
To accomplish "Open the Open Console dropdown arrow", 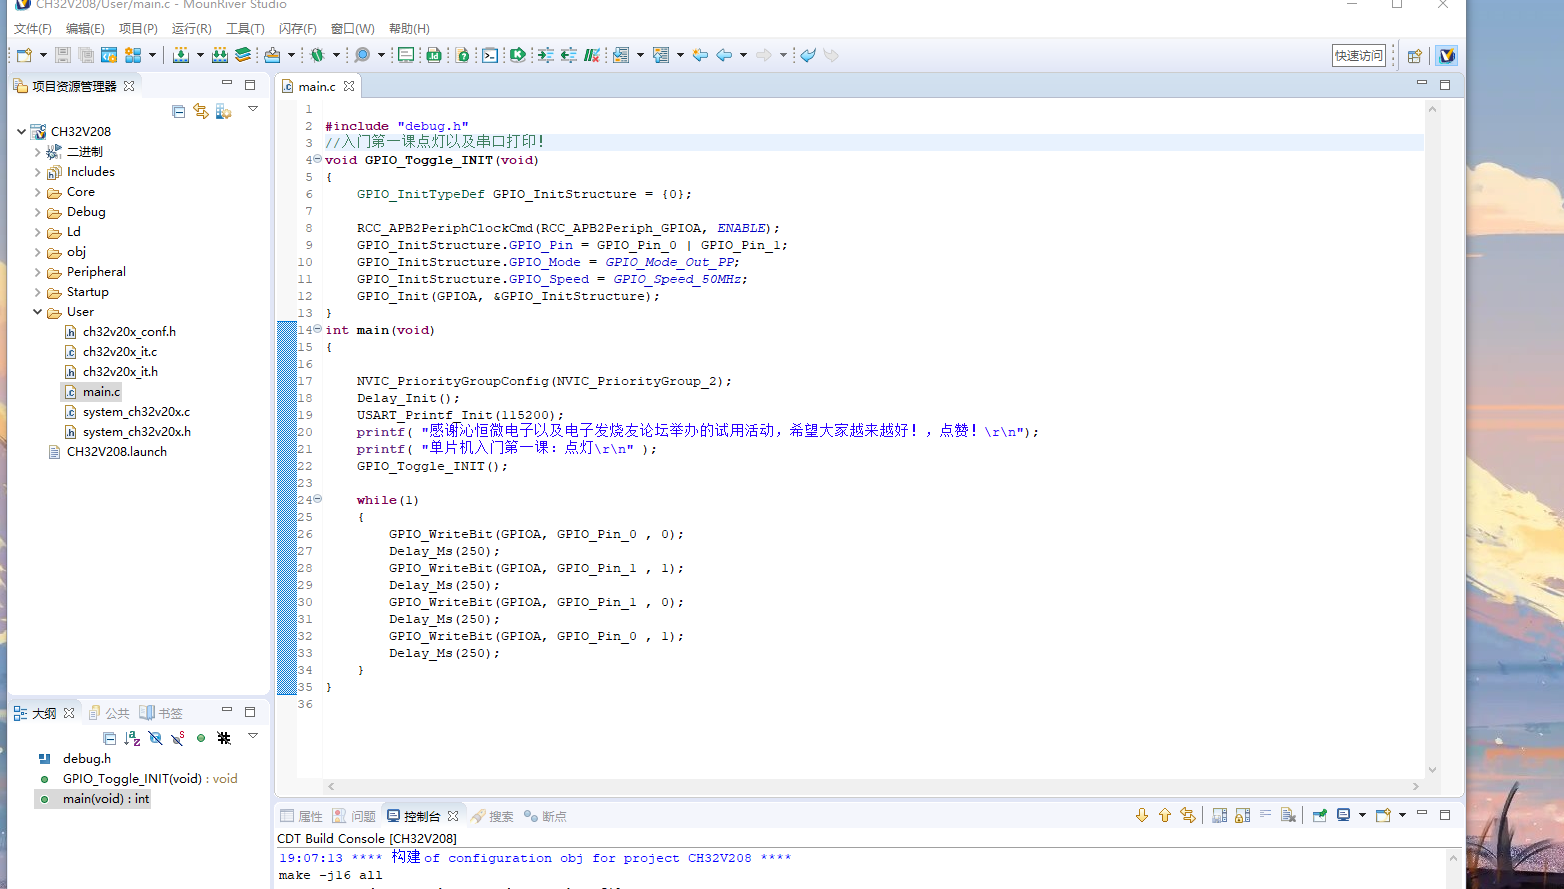I will (x=1402, y=815).
